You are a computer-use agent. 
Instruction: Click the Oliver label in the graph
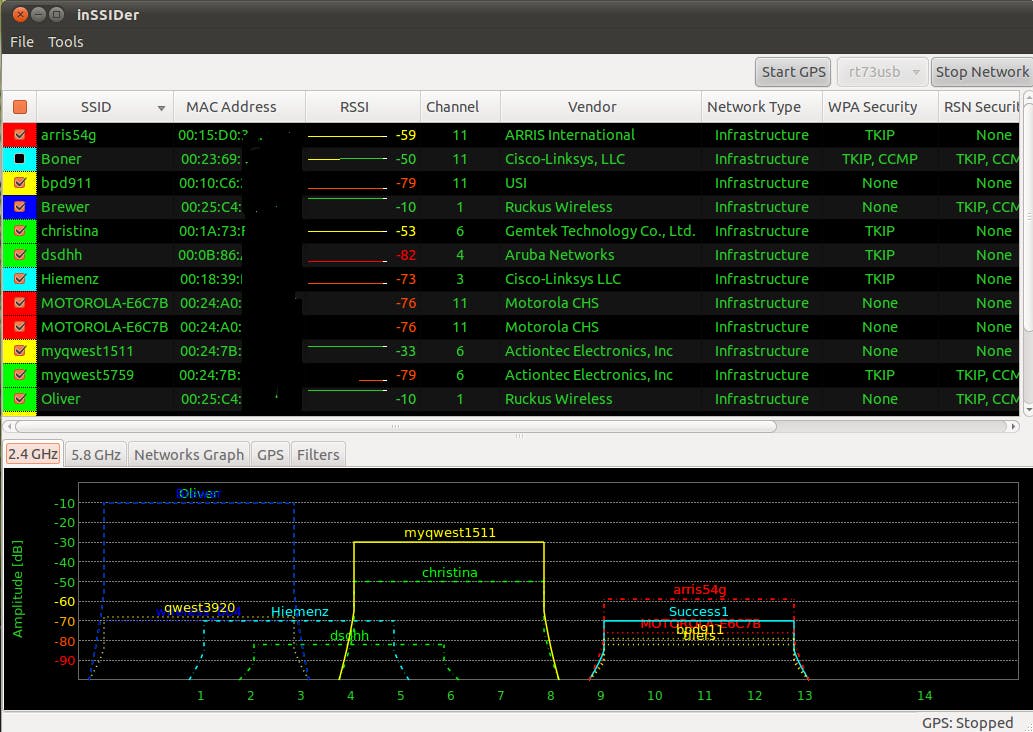tap(199, 493)
